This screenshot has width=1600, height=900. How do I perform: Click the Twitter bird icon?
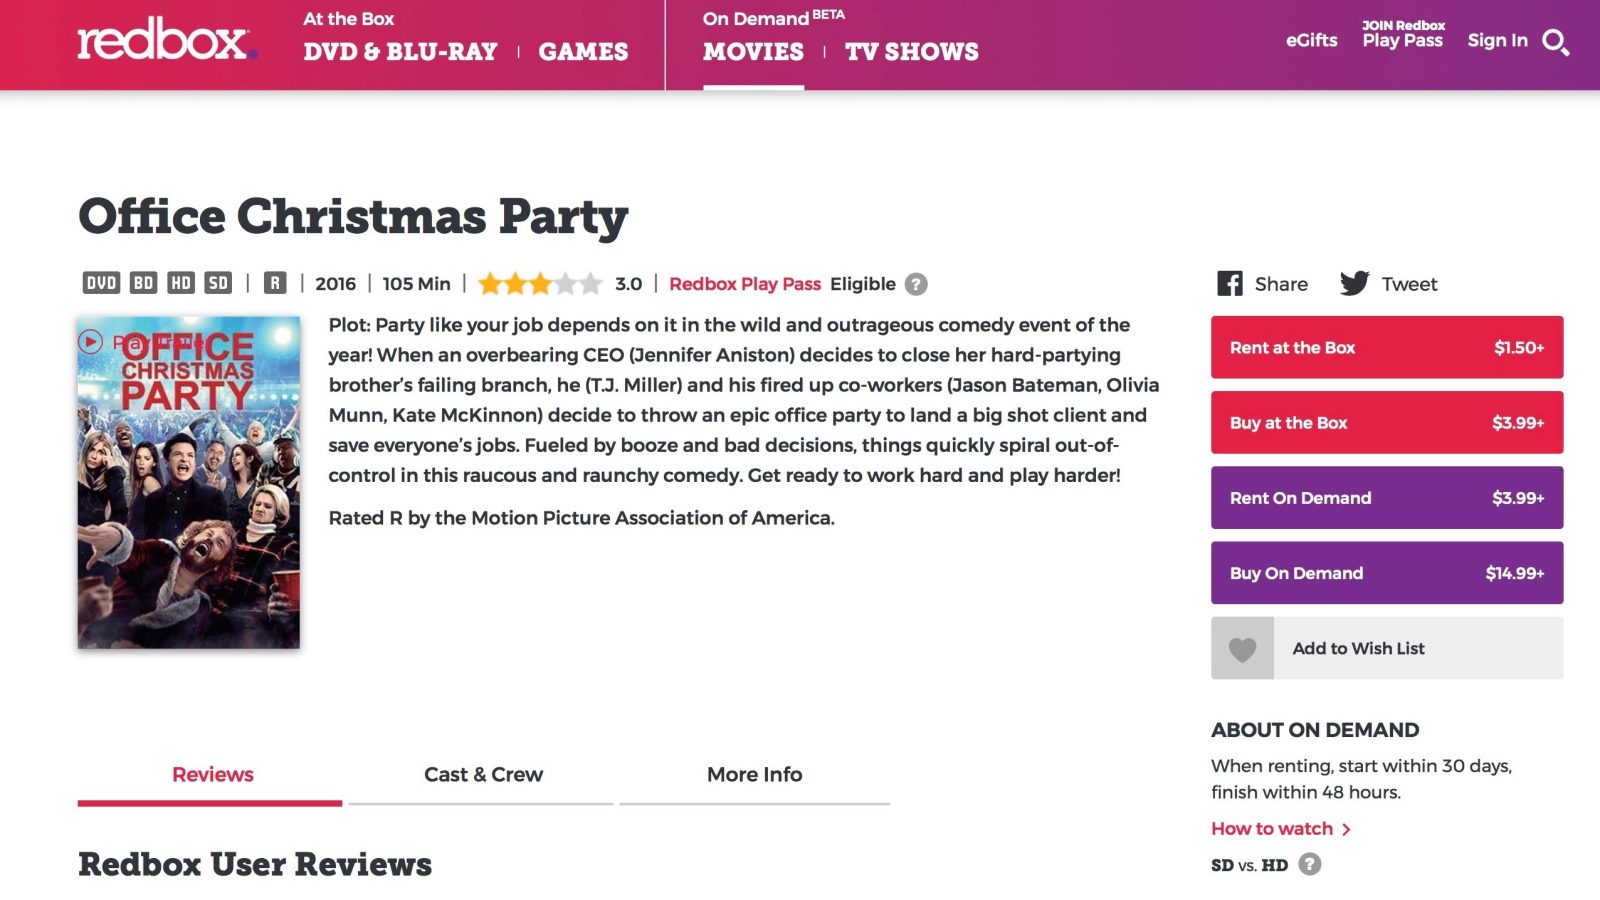coord(1354,284)
